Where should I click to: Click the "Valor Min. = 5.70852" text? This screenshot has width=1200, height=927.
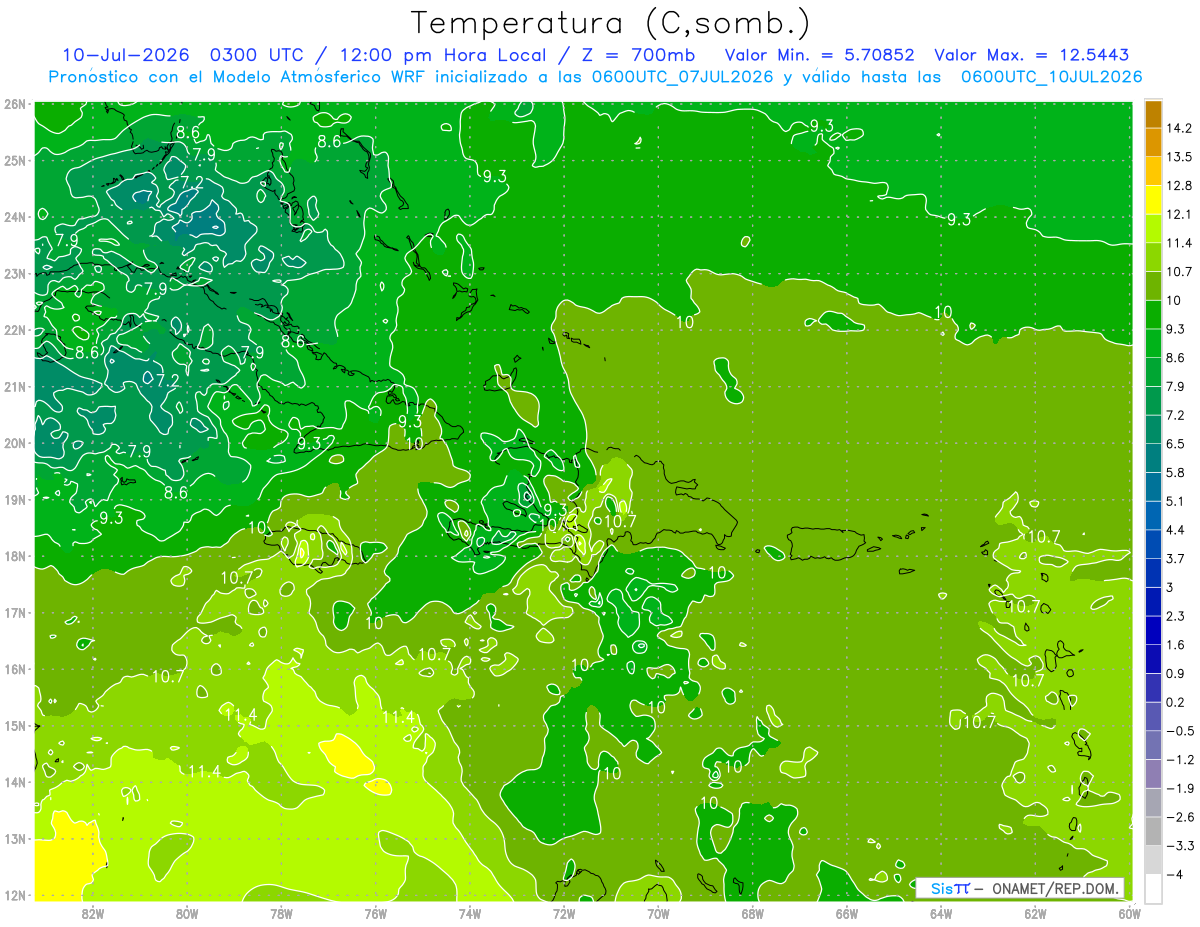click(819, 55)
